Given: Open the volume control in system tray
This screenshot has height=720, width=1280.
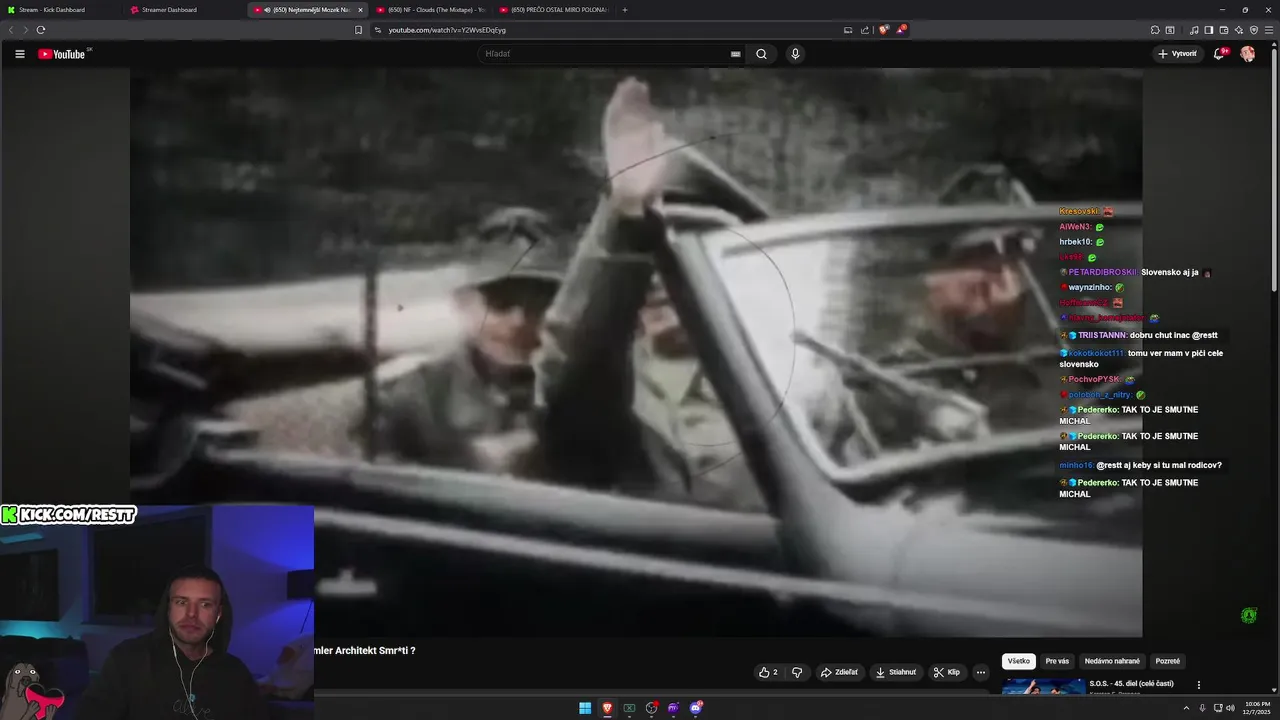Looking at the screenshot, I should click(1229, 708).
